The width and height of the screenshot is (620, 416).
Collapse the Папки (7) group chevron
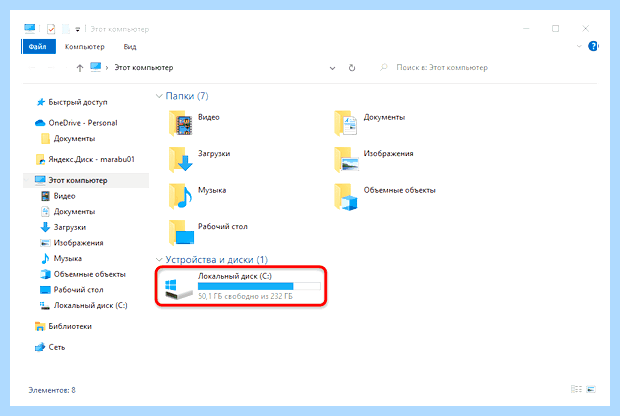coord(159,96)
